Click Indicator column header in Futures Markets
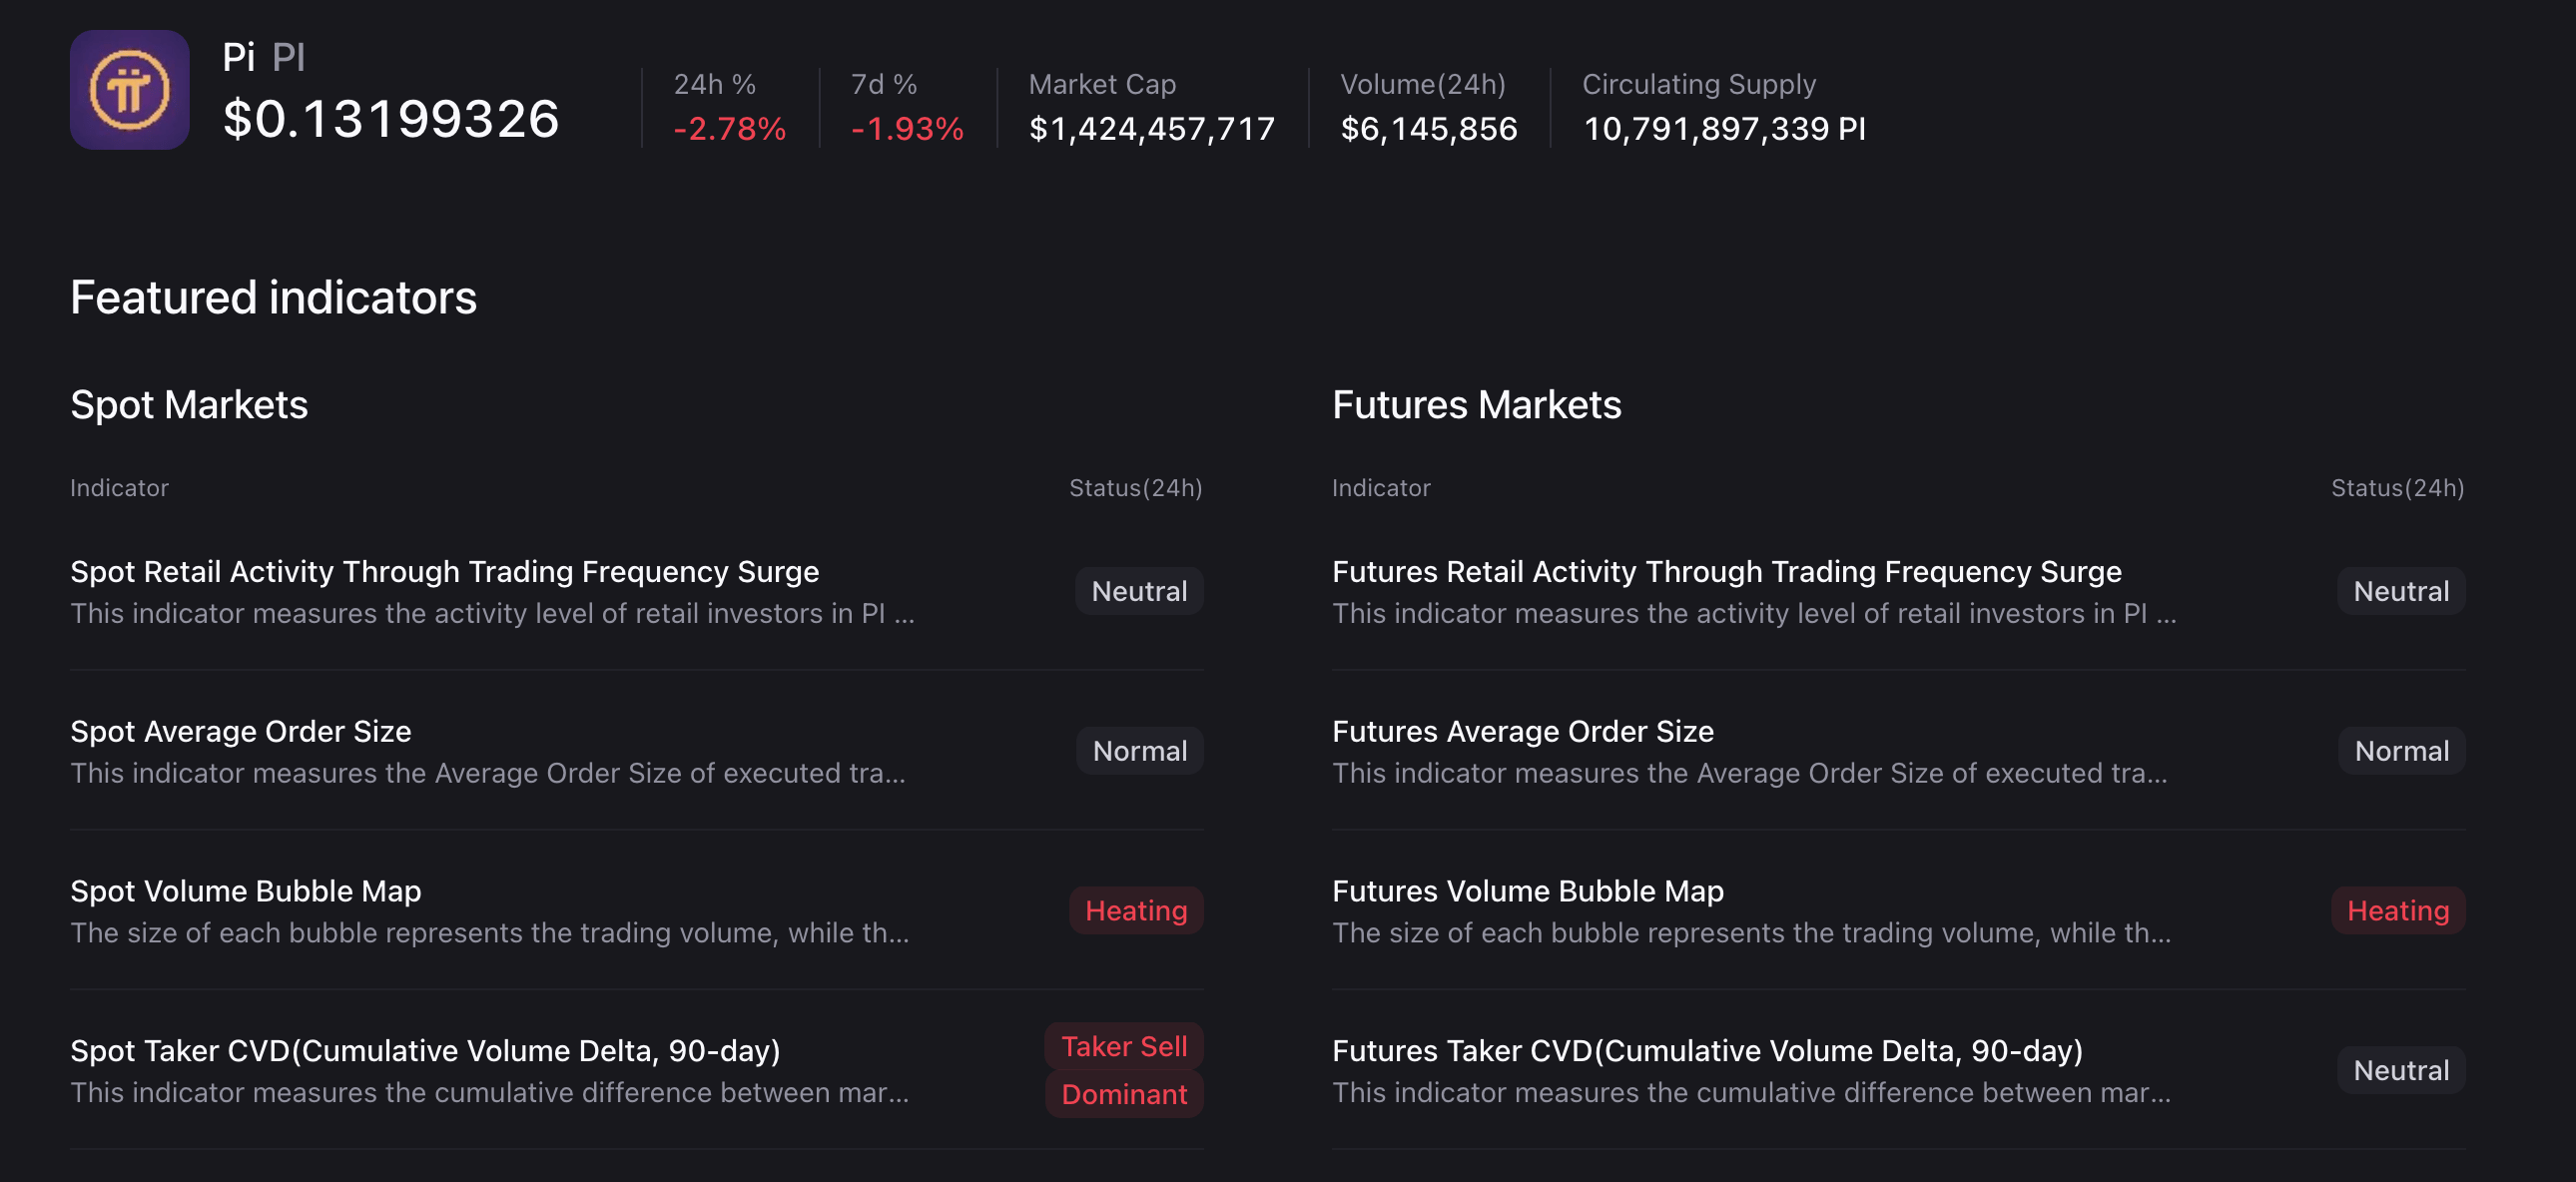This screenshot has width=2576, height=1182. click(x=1381, y=488)
